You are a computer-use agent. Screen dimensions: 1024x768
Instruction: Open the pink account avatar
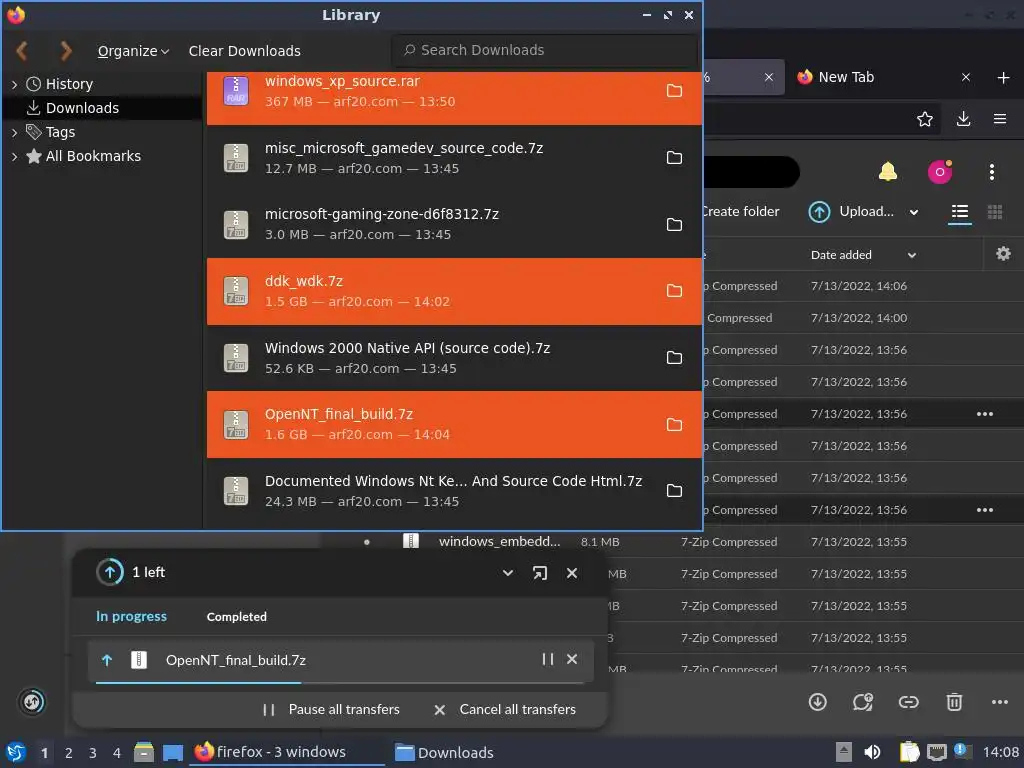[939, 172]
